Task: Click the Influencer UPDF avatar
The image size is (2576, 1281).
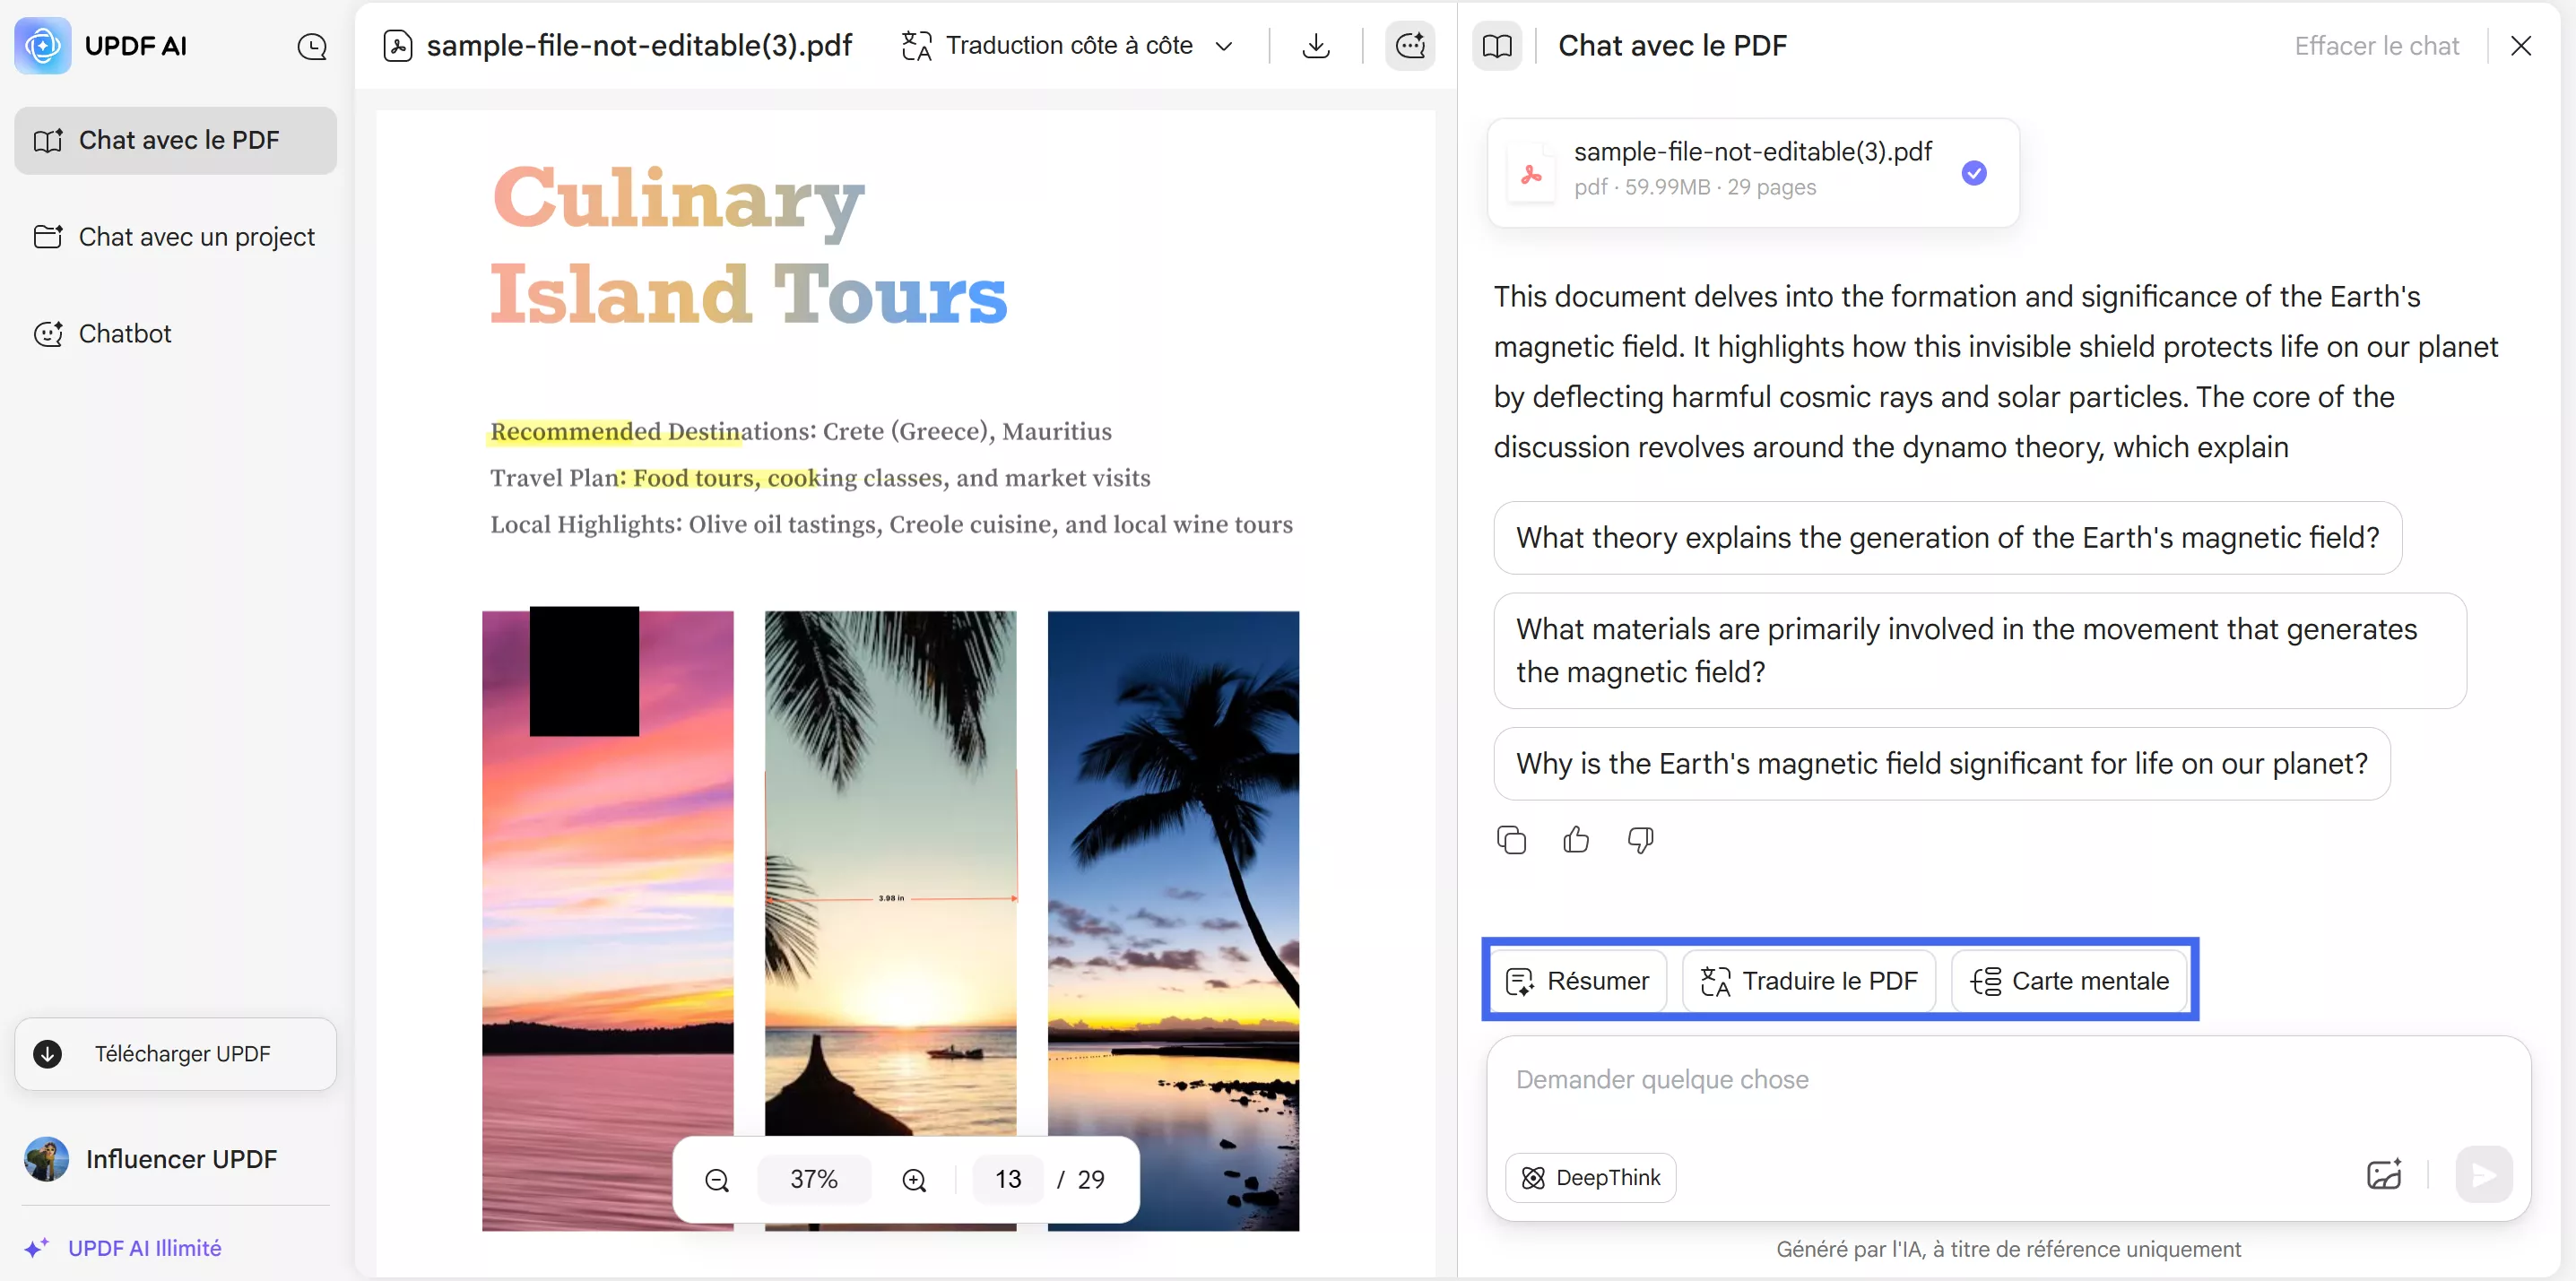Action: click(x=46, y=1159)
